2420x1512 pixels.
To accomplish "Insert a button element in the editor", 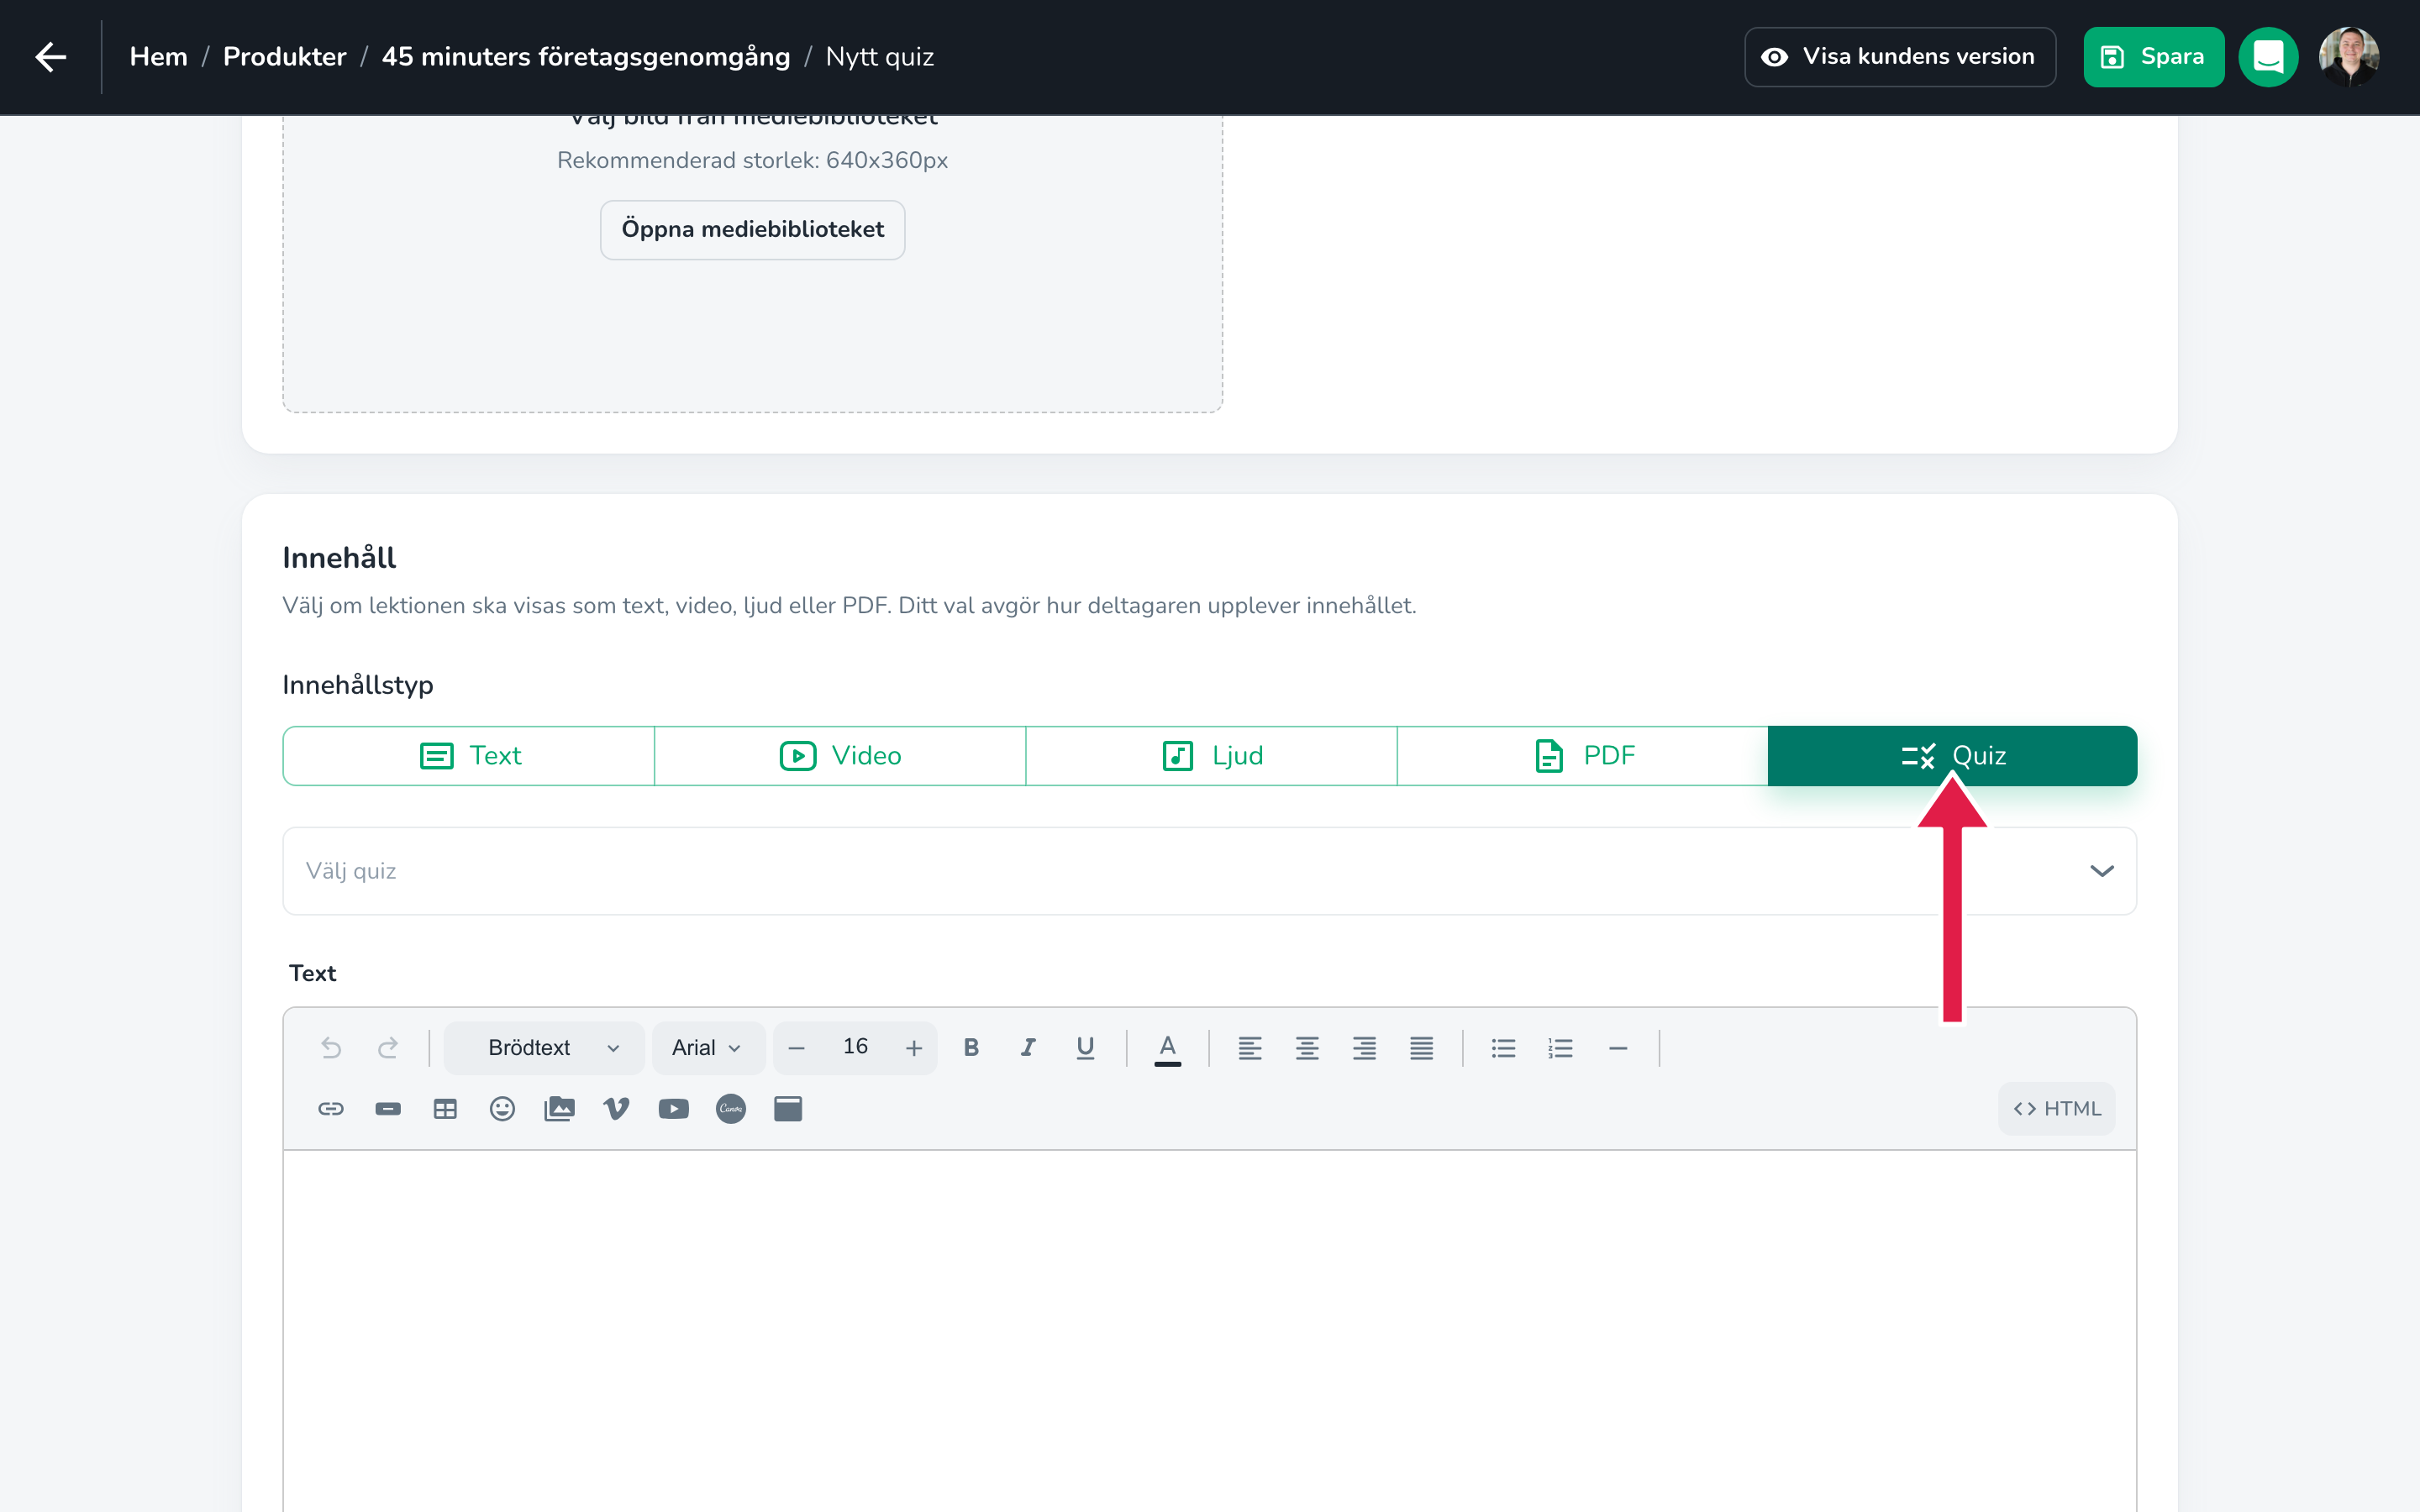I will [388, 1109].
